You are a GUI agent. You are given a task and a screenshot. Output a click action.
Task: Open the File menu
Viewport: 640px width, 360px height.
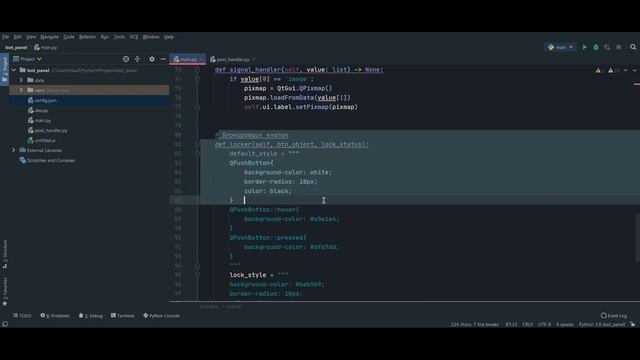click(6, 37)
